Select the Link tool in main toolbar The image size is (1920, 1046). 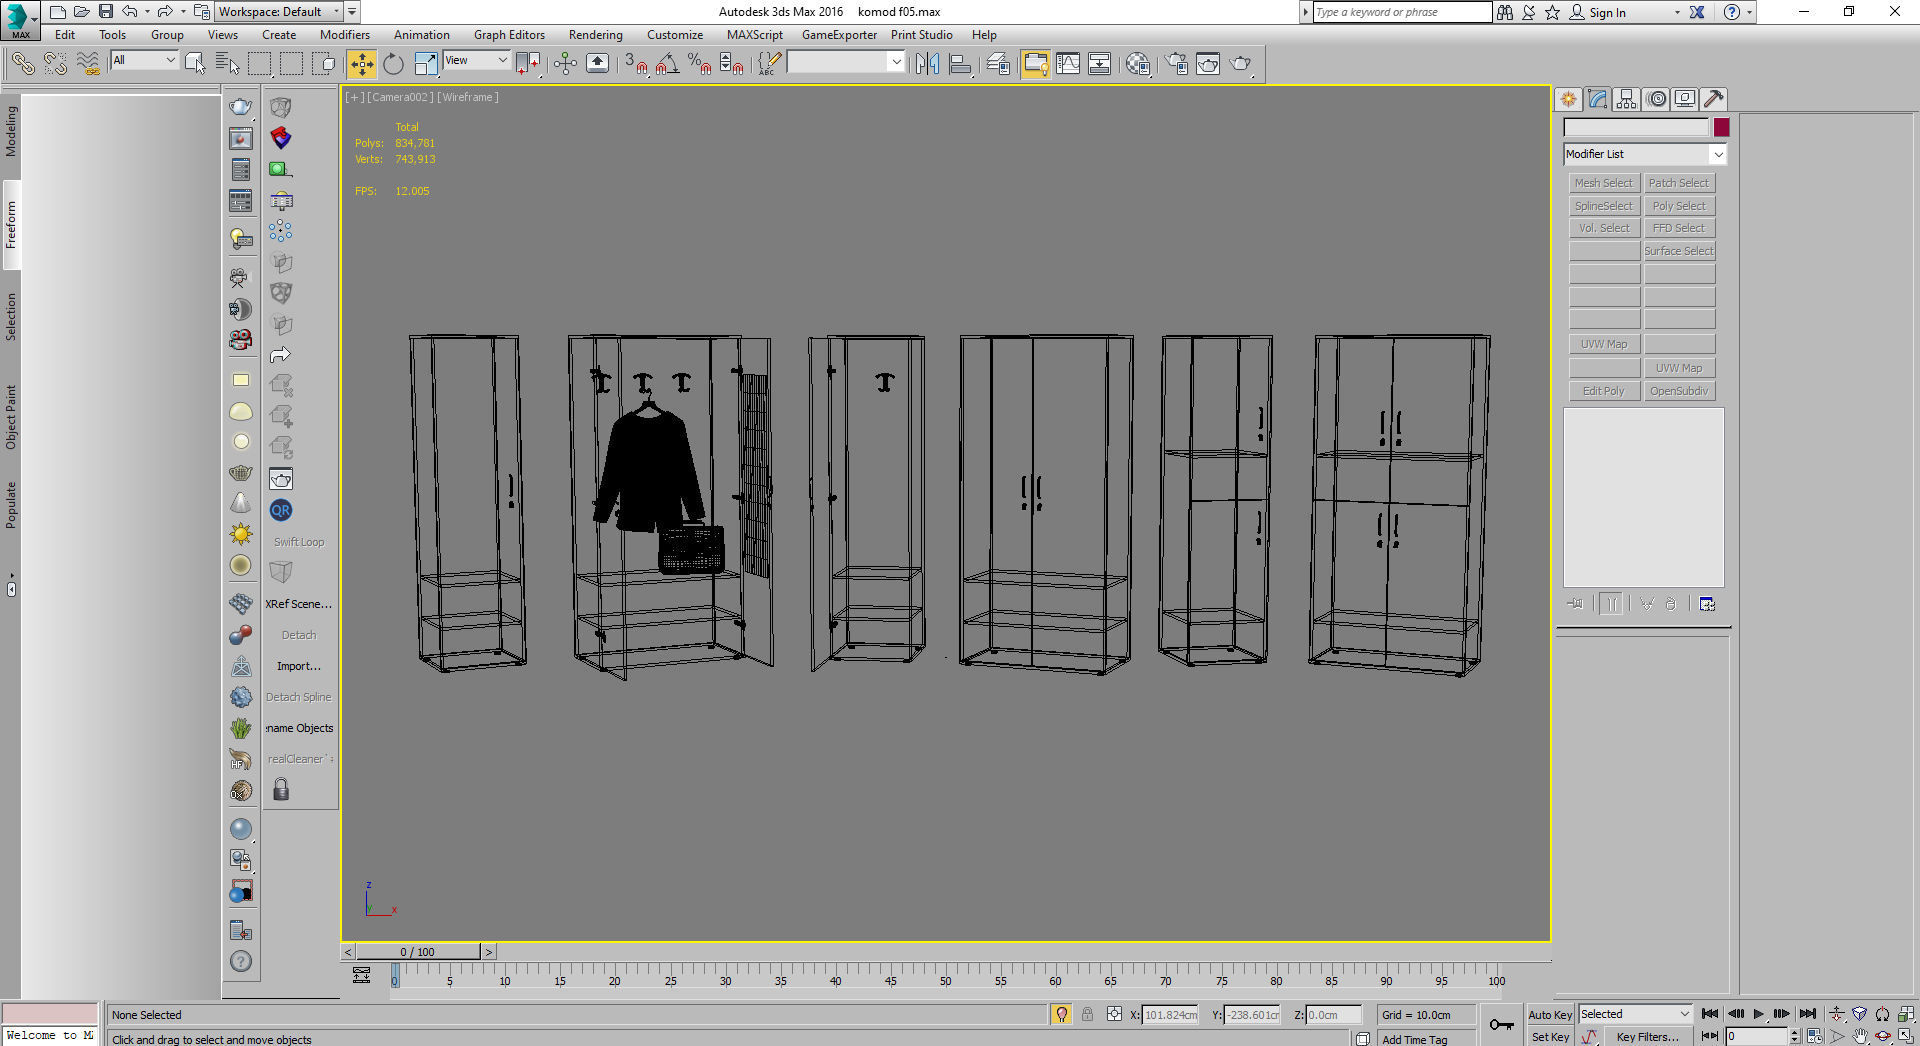tap(22, 64)
